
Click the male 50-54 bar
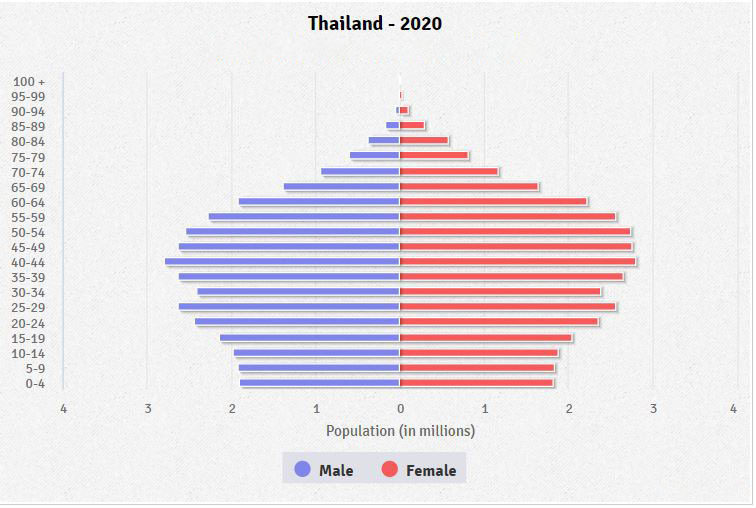click(292, 232)
